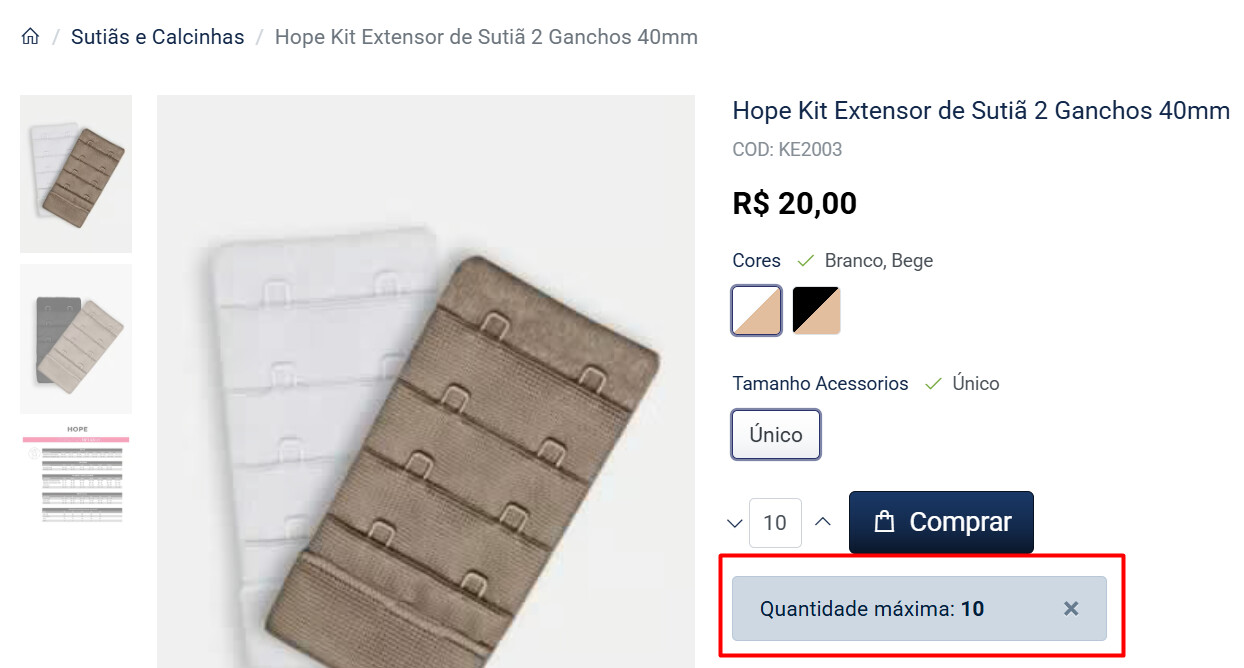This screenshot has height=668, width=1244.
Task: Select the COD: KE2003 product code
Action: (x=788, y=150)
